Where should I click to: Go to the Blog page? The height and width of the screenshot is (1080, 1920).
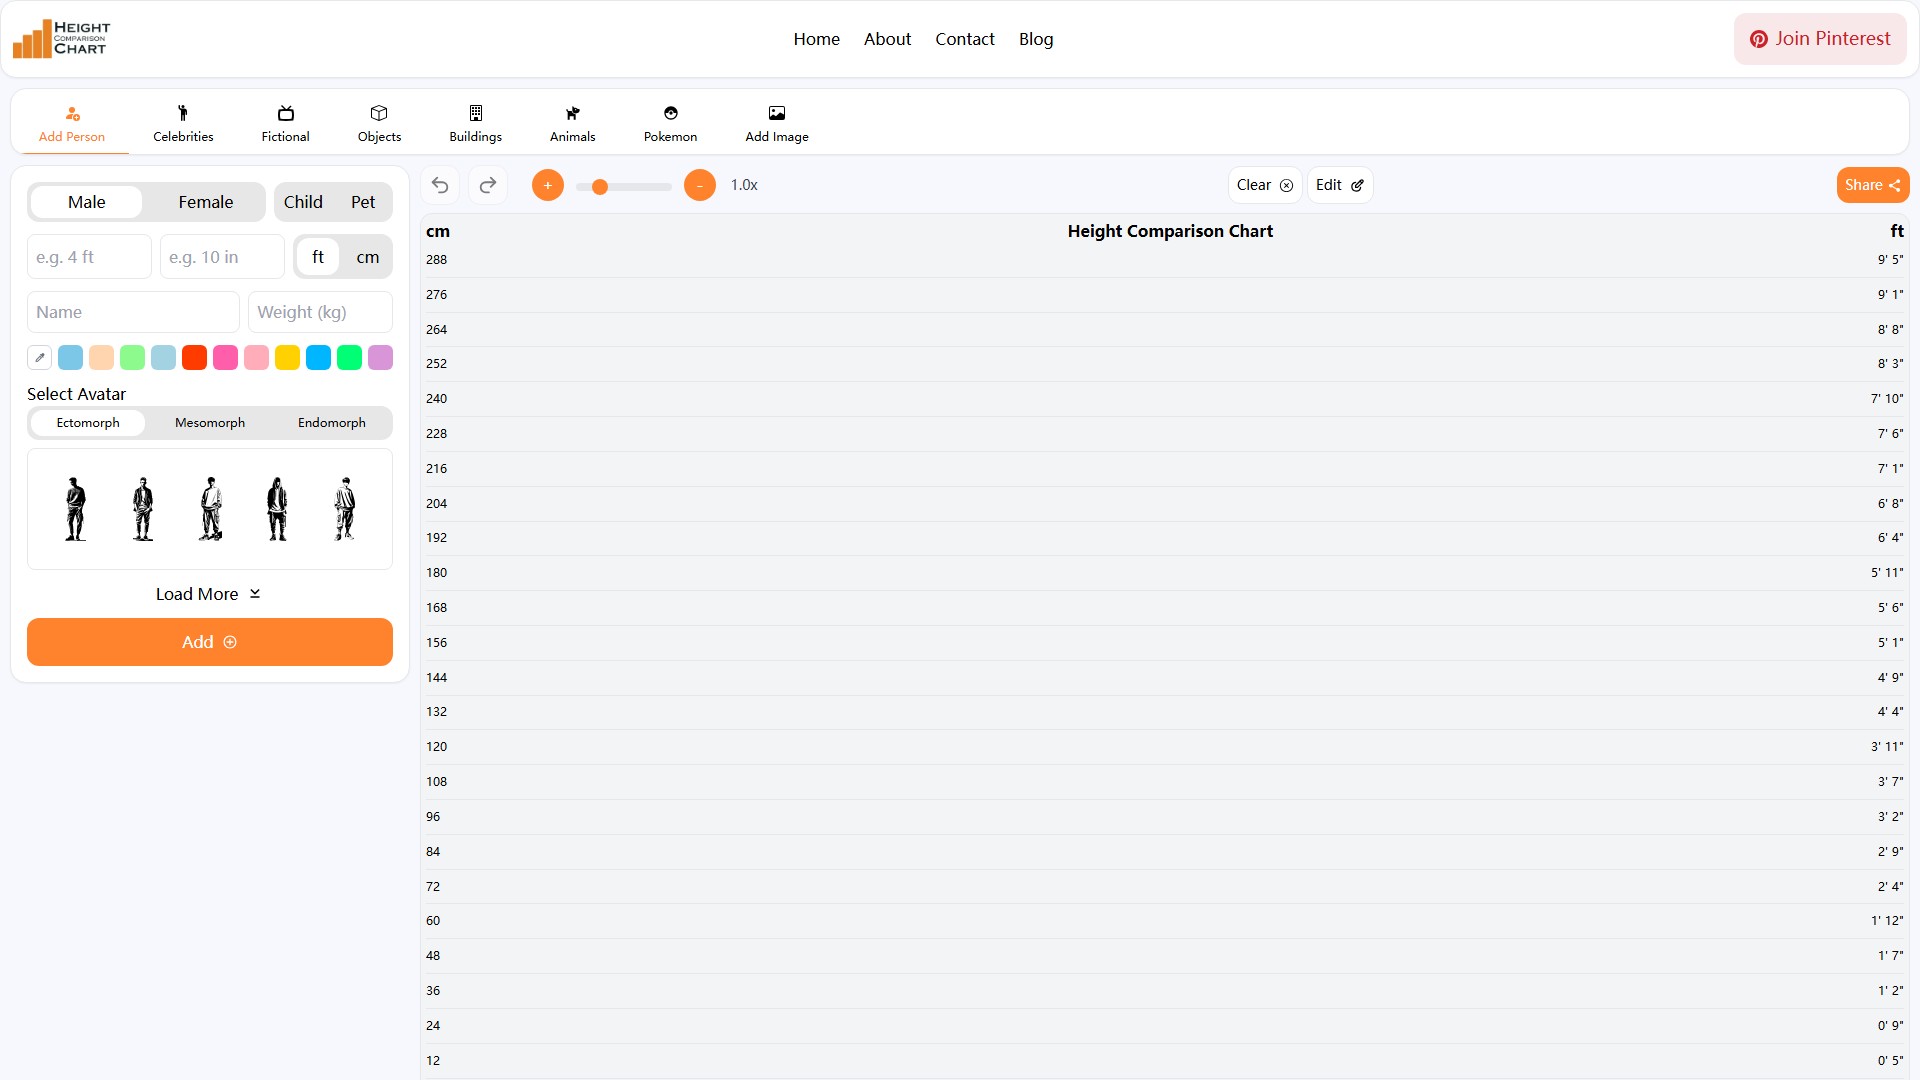tap(1035, 39)
